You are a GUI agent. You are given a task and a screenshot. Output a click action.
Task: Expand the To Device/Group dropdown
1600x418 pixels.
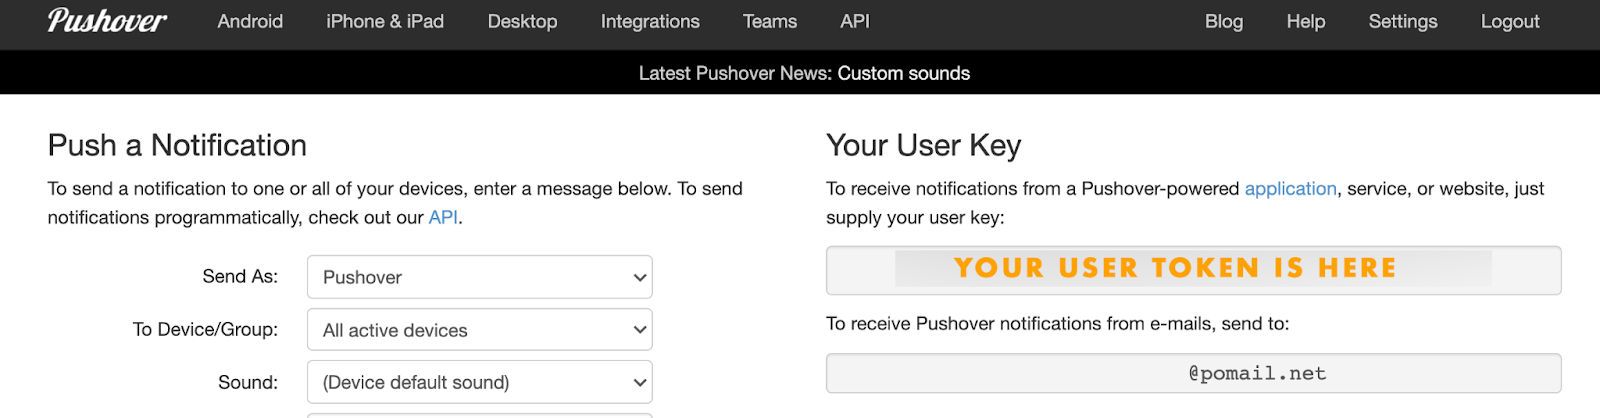(x=480, y=330)
